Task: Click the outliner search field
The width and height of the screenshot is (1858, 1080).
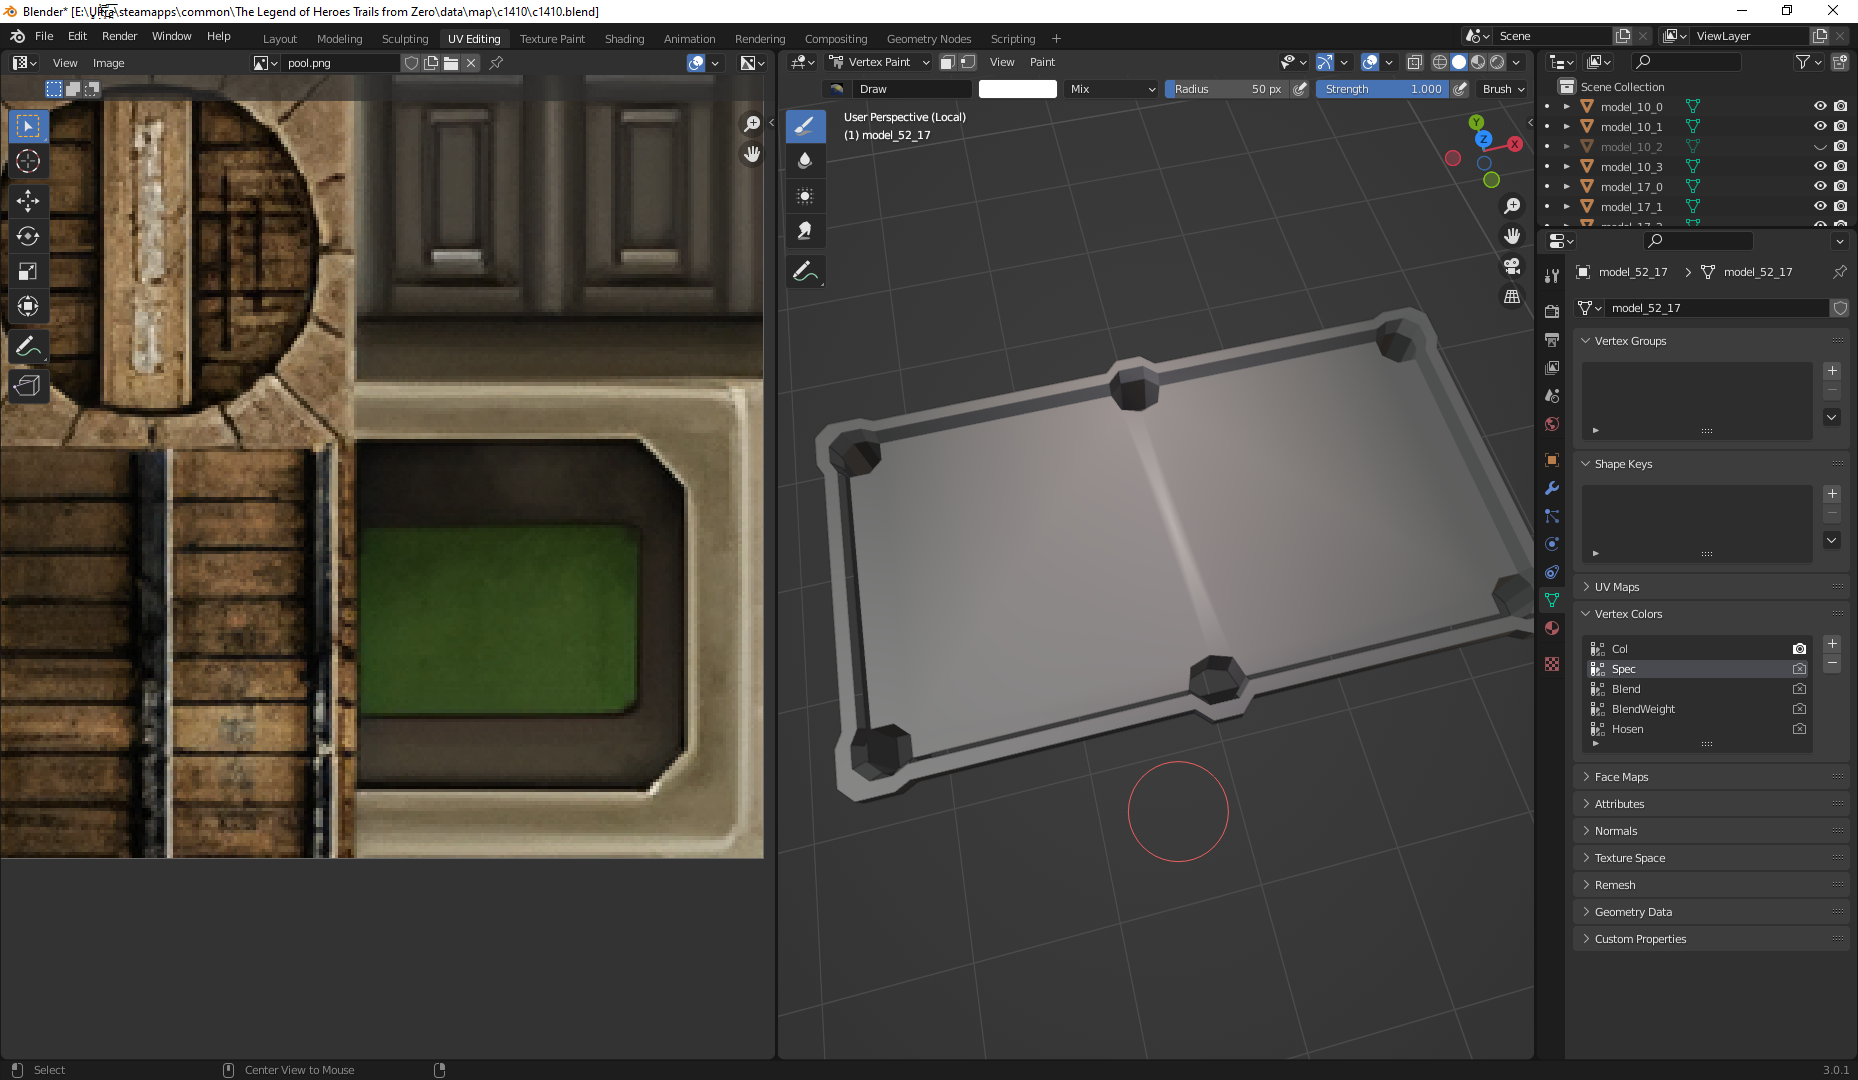Action: pos(1686,62)
